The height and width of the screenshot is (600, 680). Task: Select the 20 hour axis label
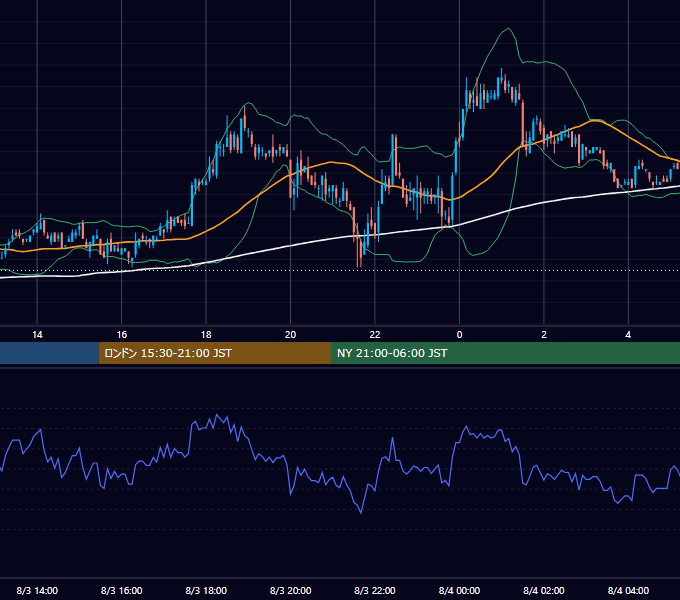tap(291, 335)
